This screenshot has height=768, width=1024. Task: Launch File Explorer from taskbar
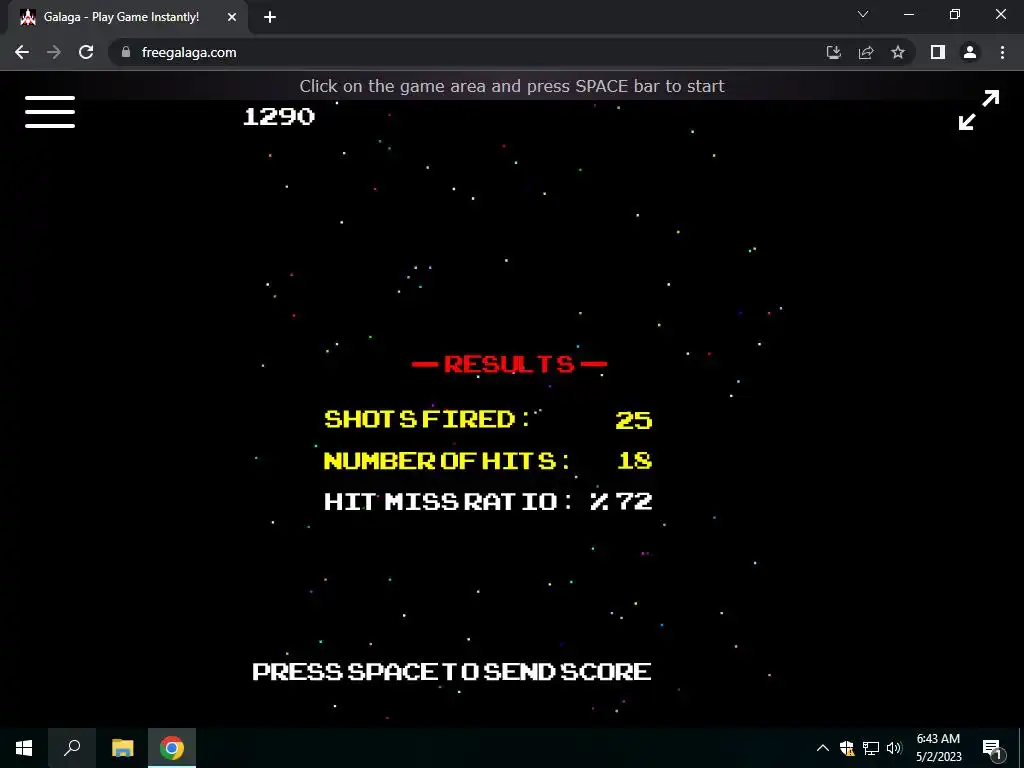(122, 748)
